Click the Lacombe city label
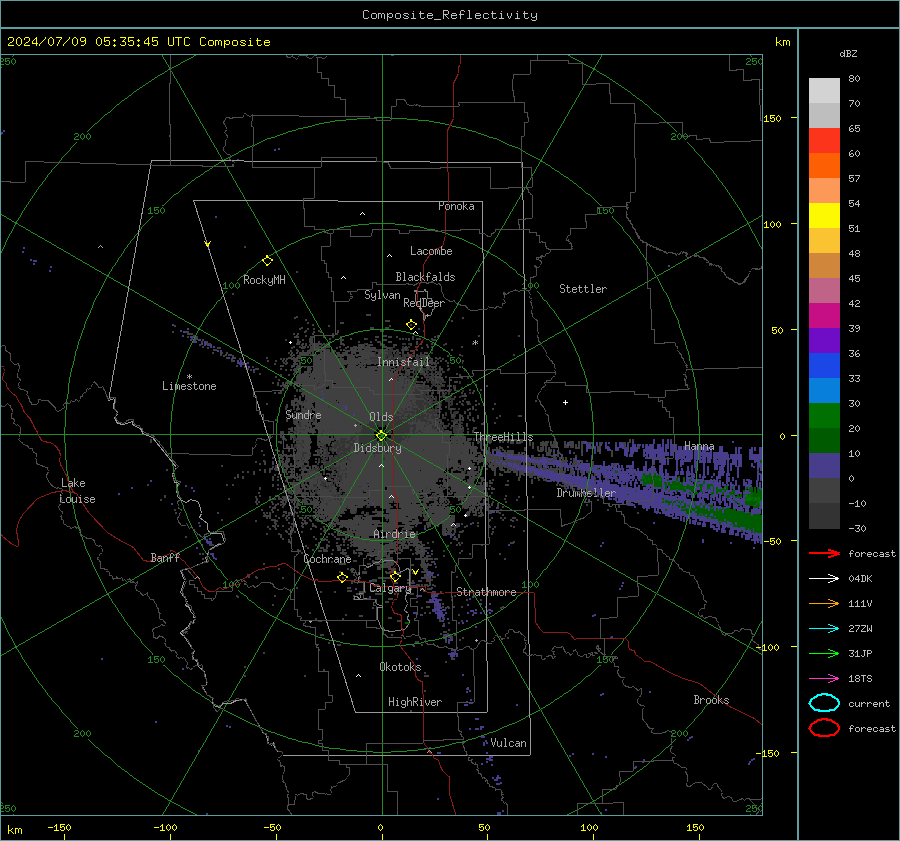 tap(431, 251)
